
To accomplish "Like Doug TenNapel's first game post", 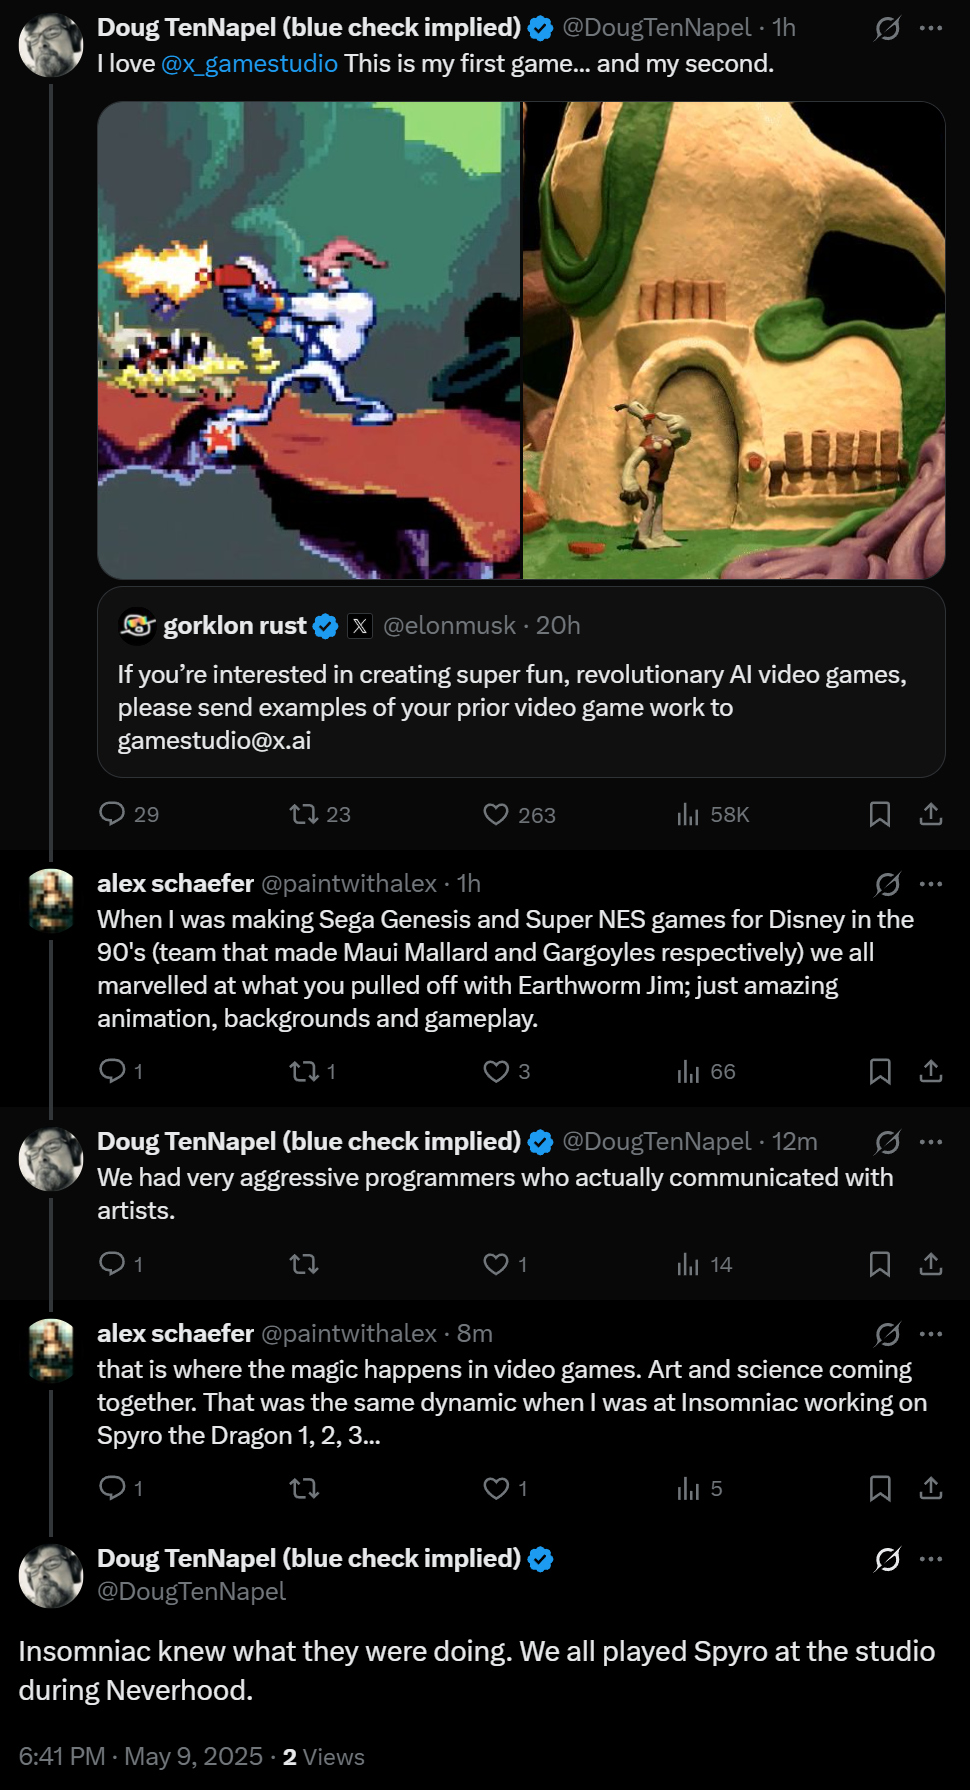I will [496, 814].
